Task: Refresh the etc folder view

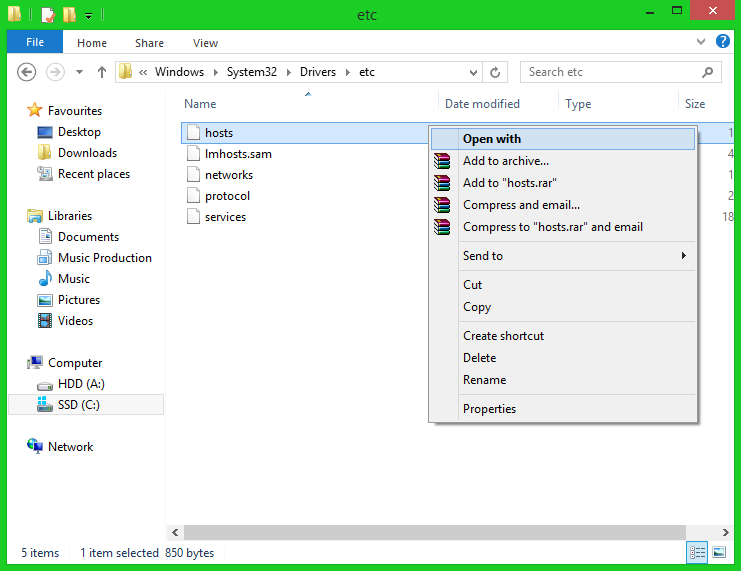Action: point(495,72)
